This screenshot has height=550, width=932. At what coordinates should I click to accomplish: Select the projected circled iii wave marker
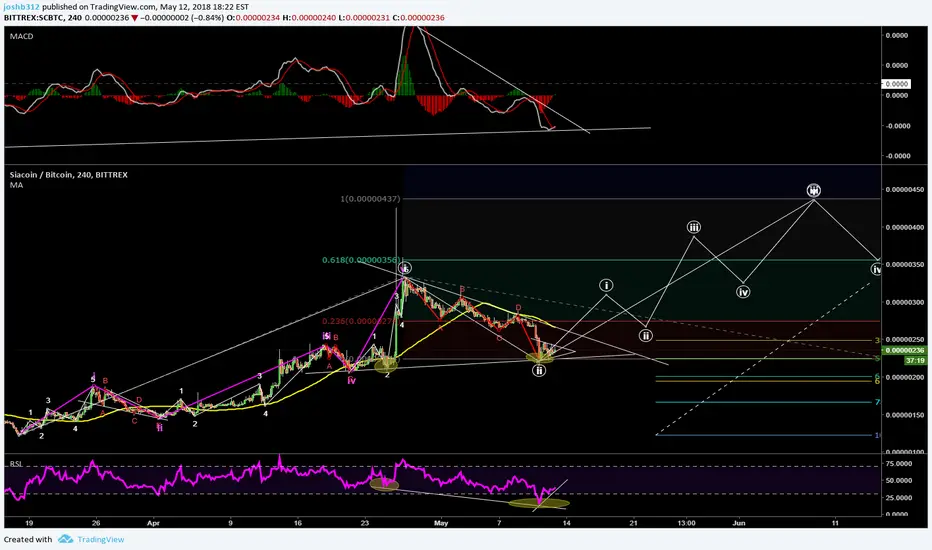694,227
